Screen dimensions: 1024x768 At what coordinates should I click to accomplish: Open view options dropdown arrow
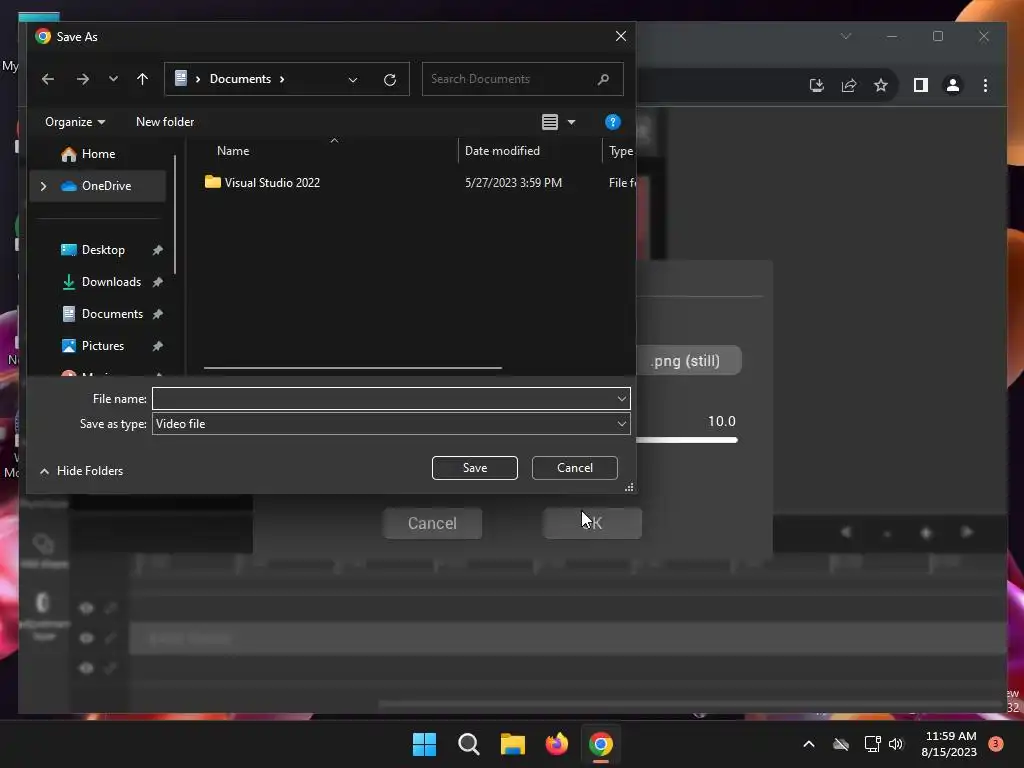tap(571, 122)
